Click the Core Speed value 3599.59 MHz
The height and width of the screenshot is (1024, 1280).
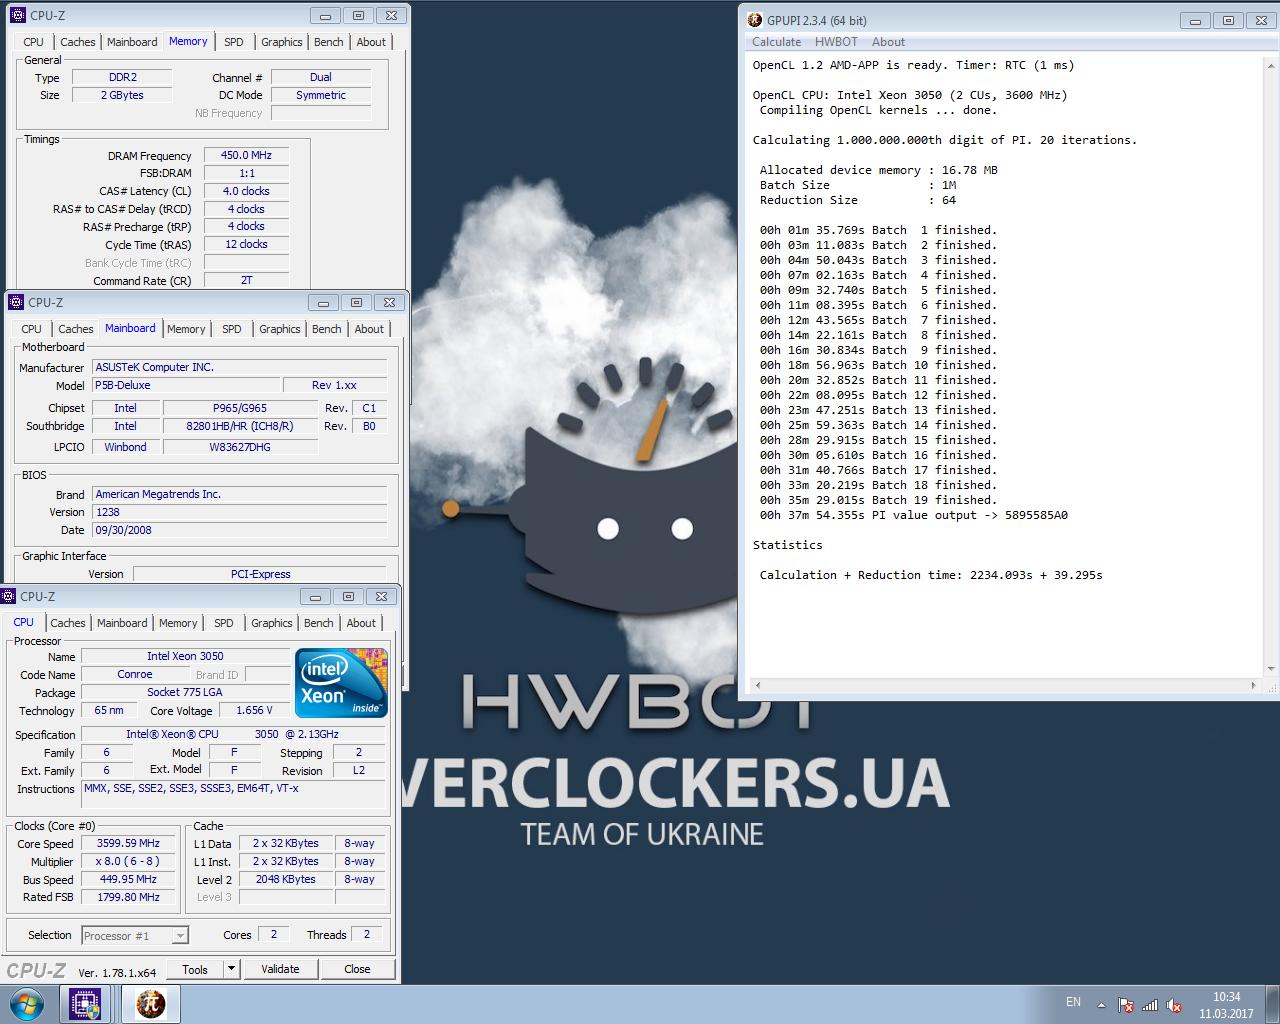pos(128,843)
